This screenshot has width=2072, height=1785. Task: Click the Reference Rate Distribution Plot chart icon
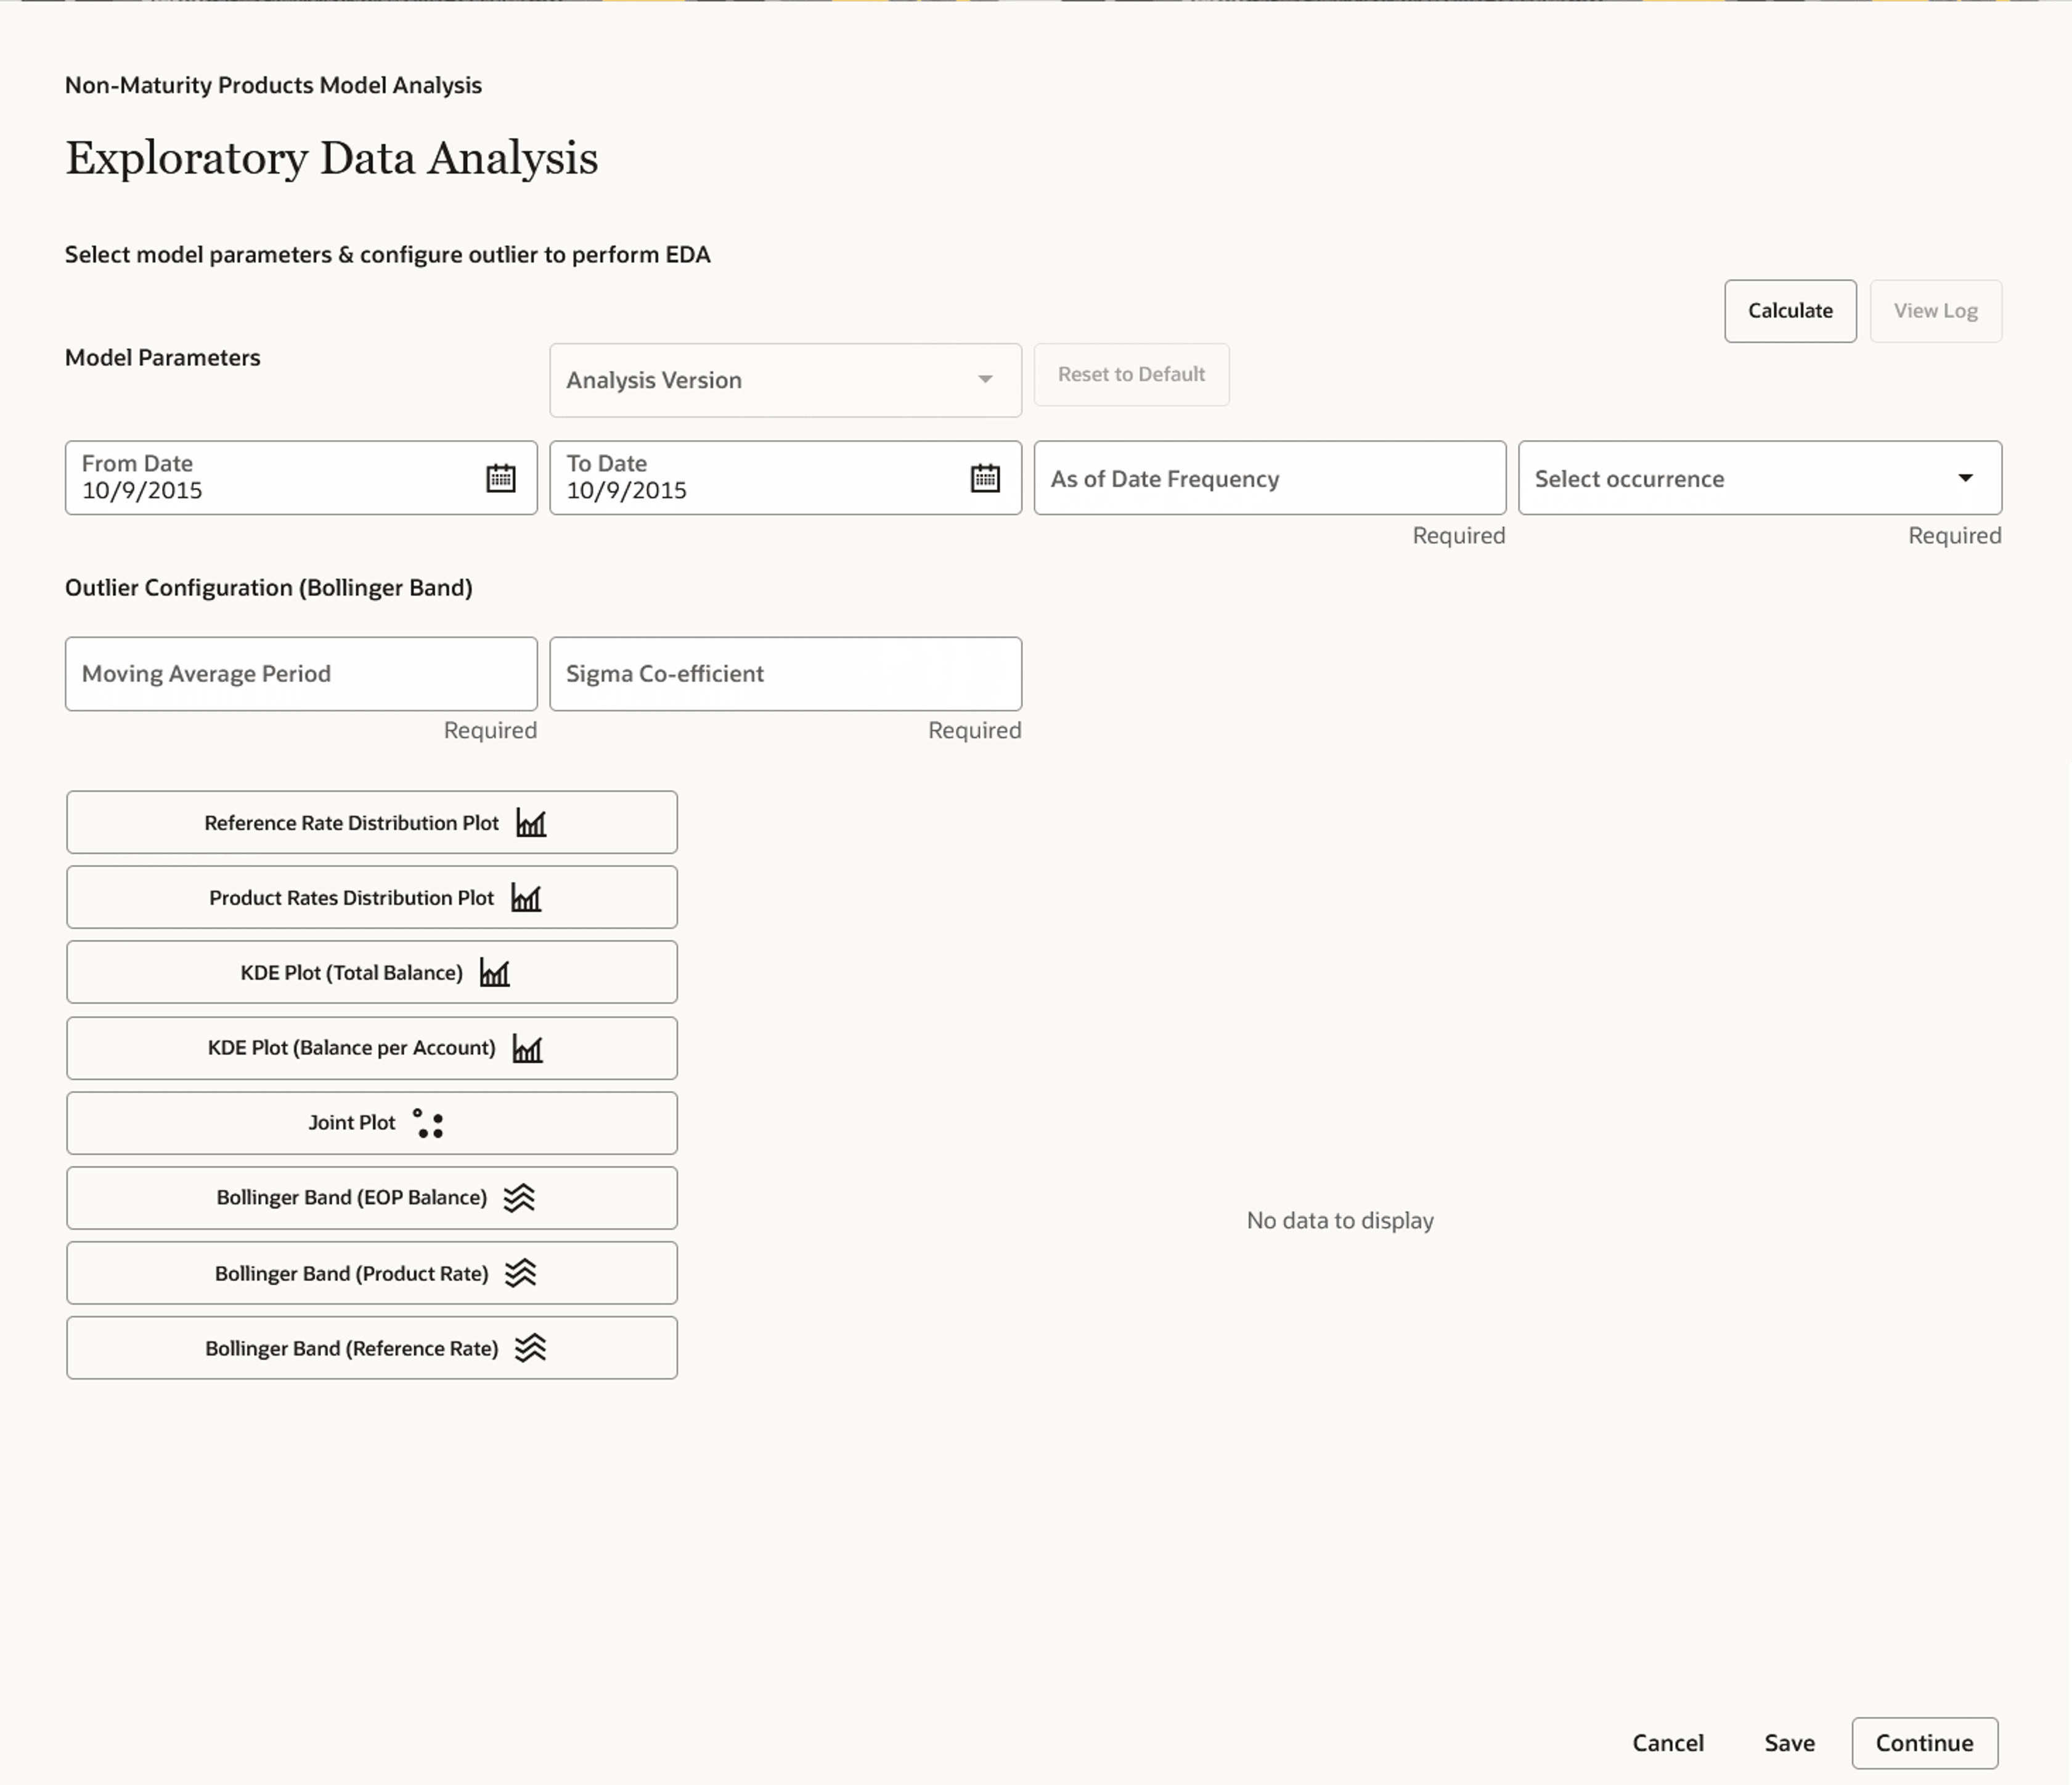tap(531, 822)
